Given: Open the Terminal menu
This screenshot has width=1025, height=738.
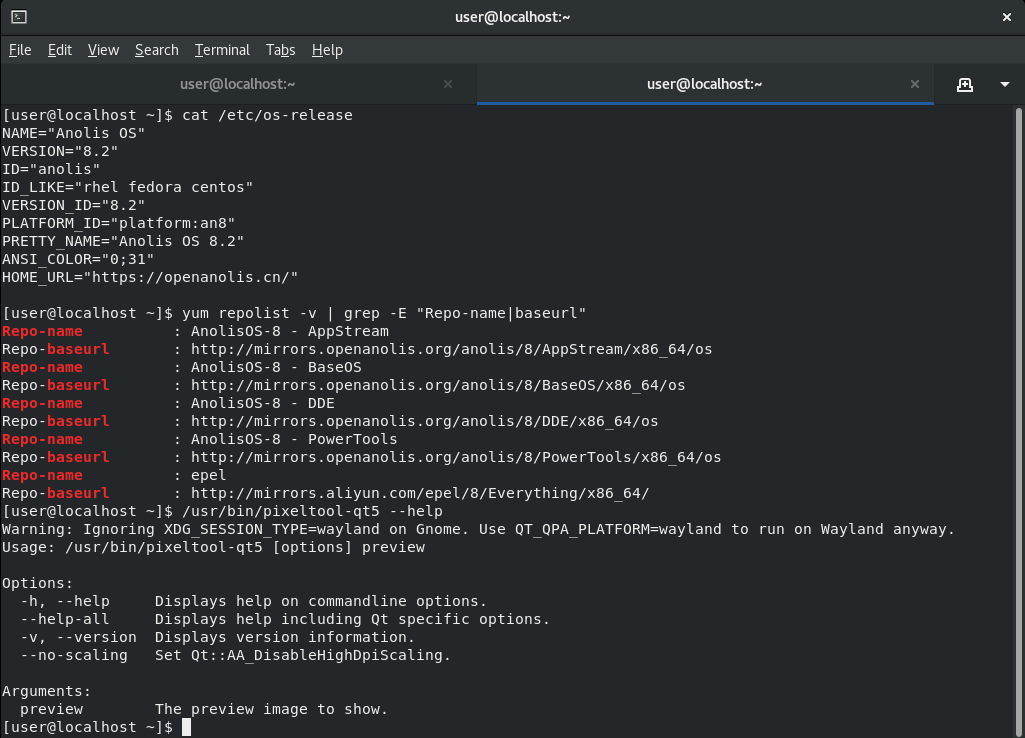Looking at the screenshot, I should (222, 50).
